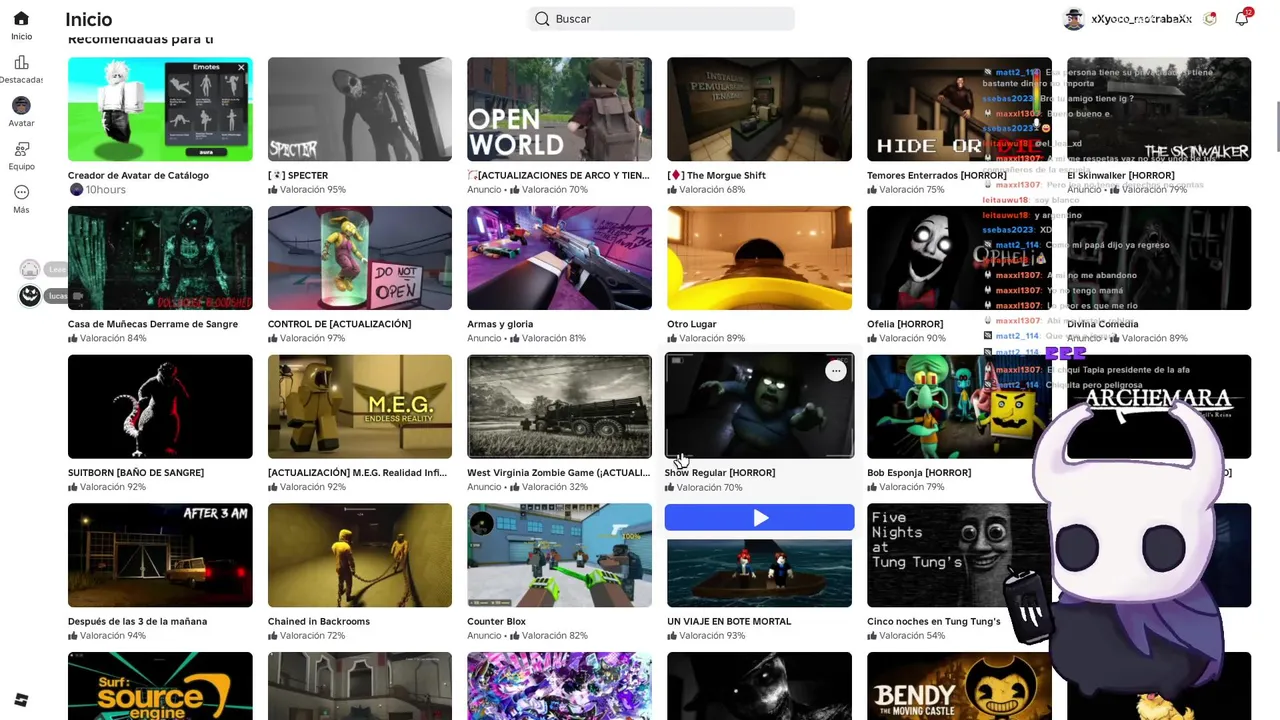This screenshot has width=1280, height=720.
Task: Click Después de las 3 de la mañana title
Action: [x=137, y=621]
